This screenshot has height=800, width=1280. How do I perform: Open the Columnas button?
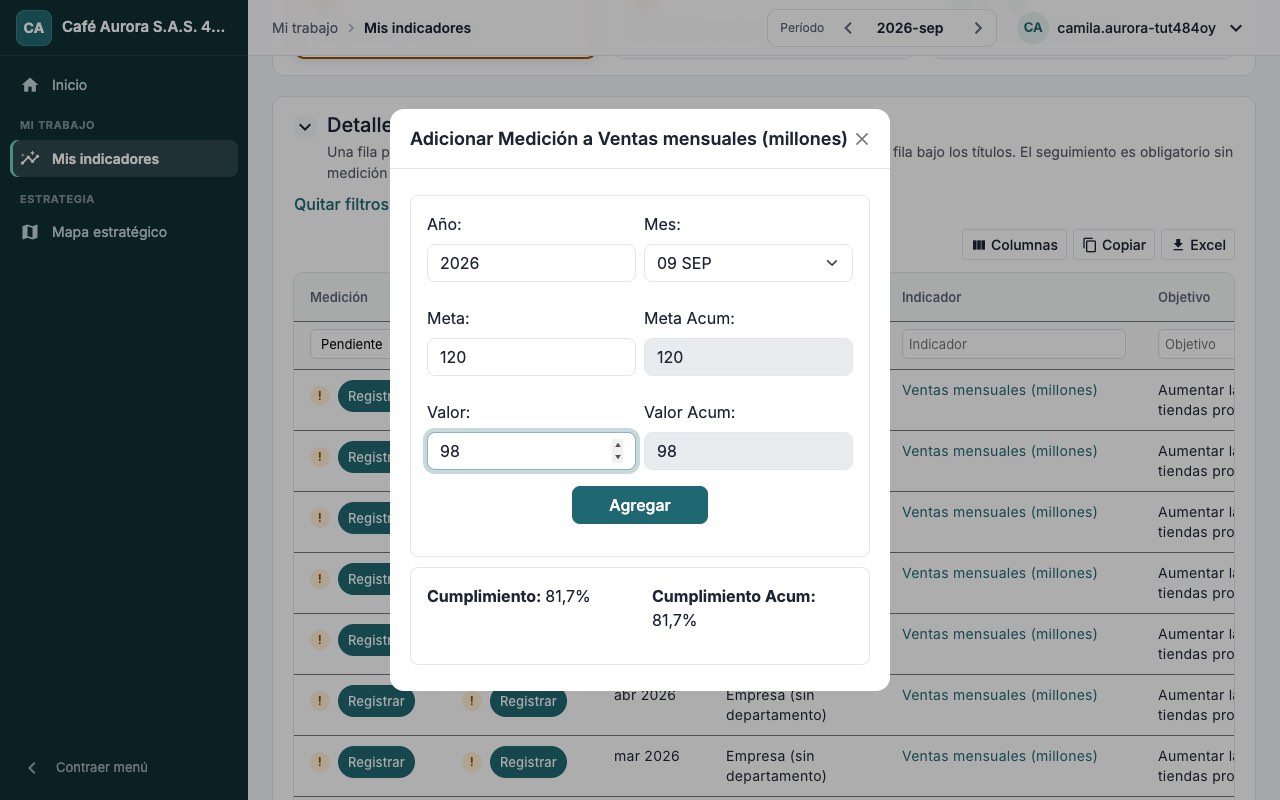click(x=1015, y=245)
